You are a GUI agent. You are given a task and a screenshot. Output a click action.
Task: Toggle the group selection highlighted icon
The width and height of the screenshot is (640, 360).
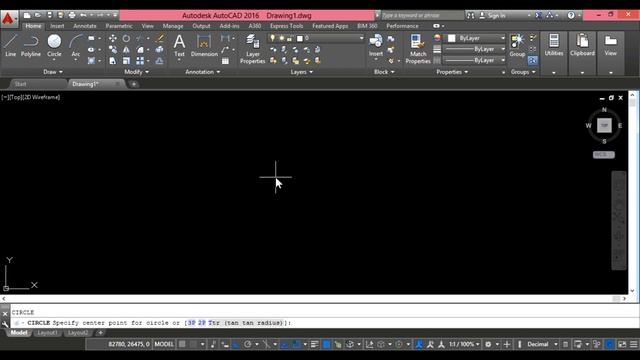(x=532, y=60)
